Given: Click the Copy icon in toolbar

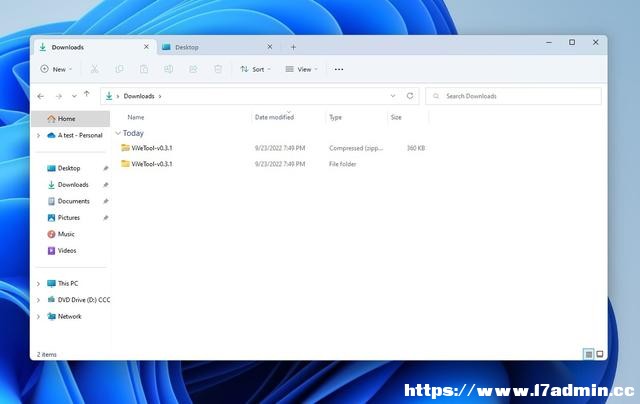Looking at the screenshot, I should [x=119, y=69].
